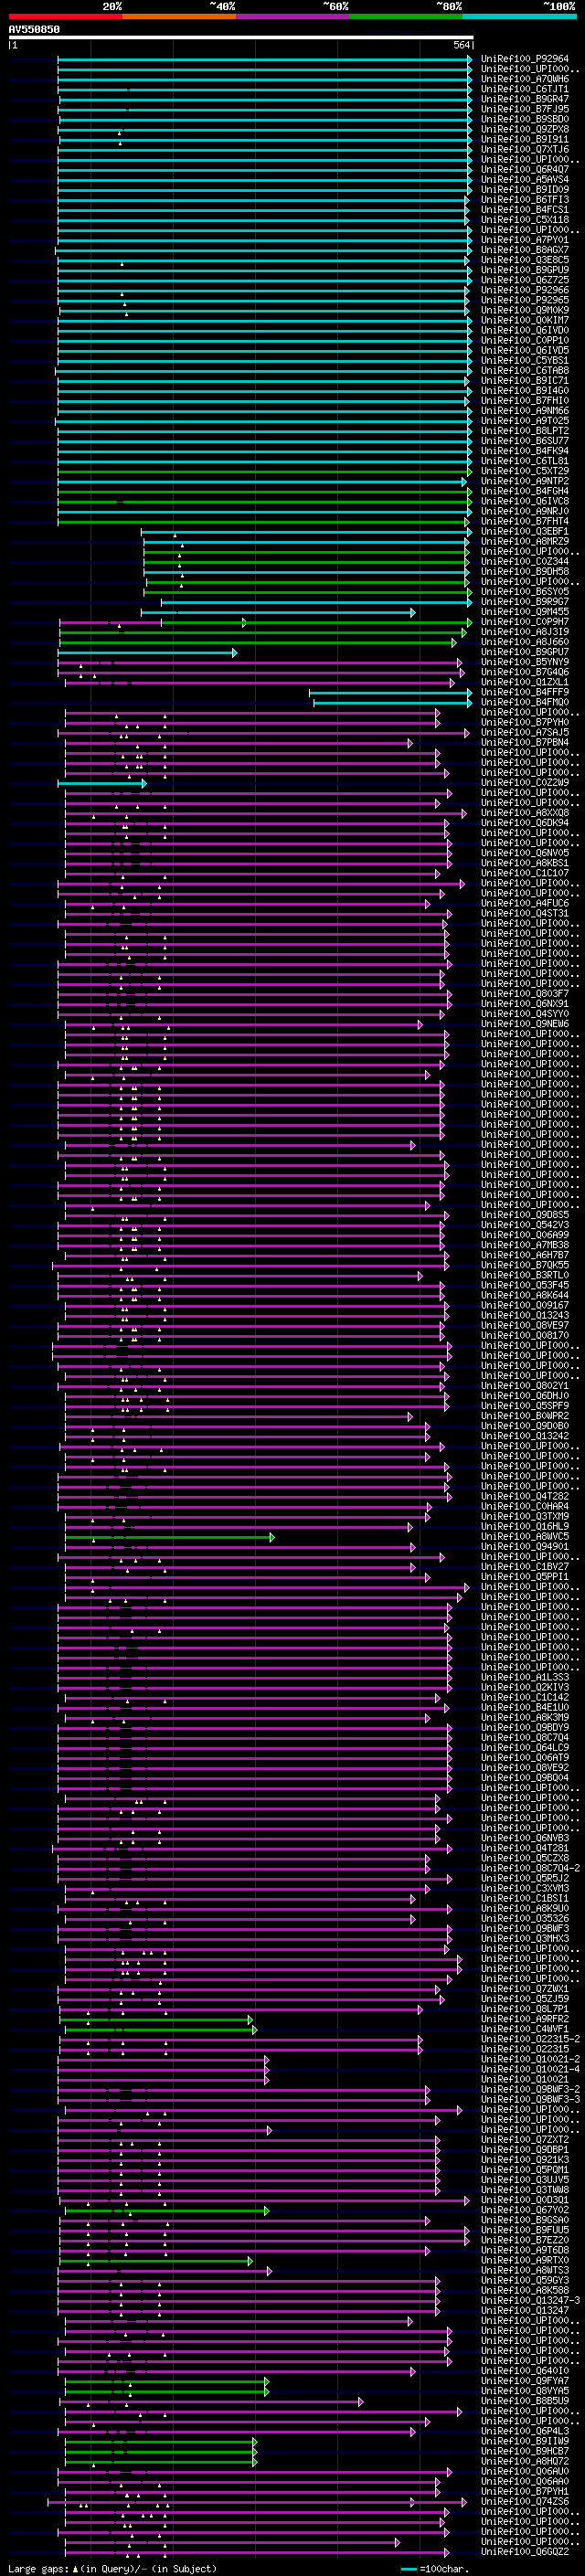Select the UniRef100_Q0KIM7 entry

click(x=525, y=320)
